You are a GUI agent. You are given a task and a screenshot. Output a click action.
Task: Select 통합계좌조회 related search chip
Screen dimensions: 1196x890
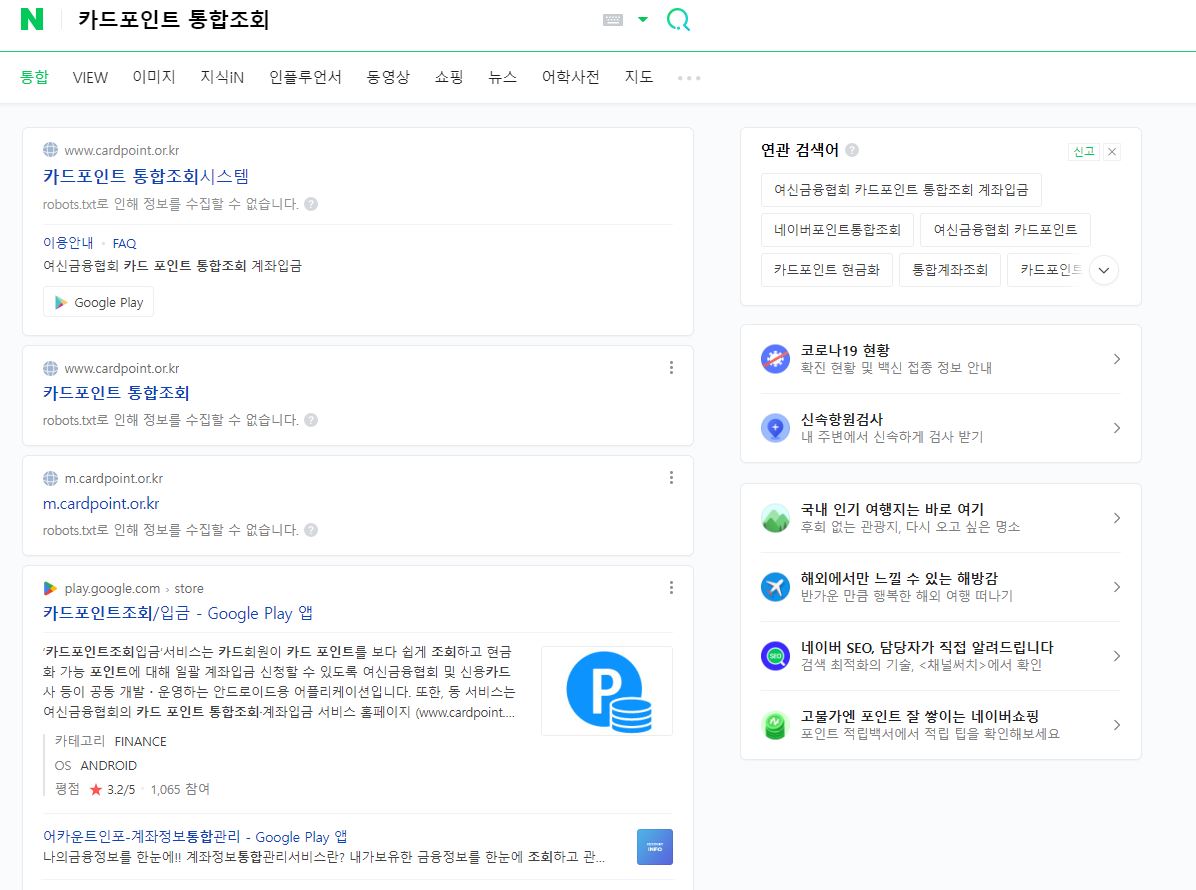coord(950,270)
